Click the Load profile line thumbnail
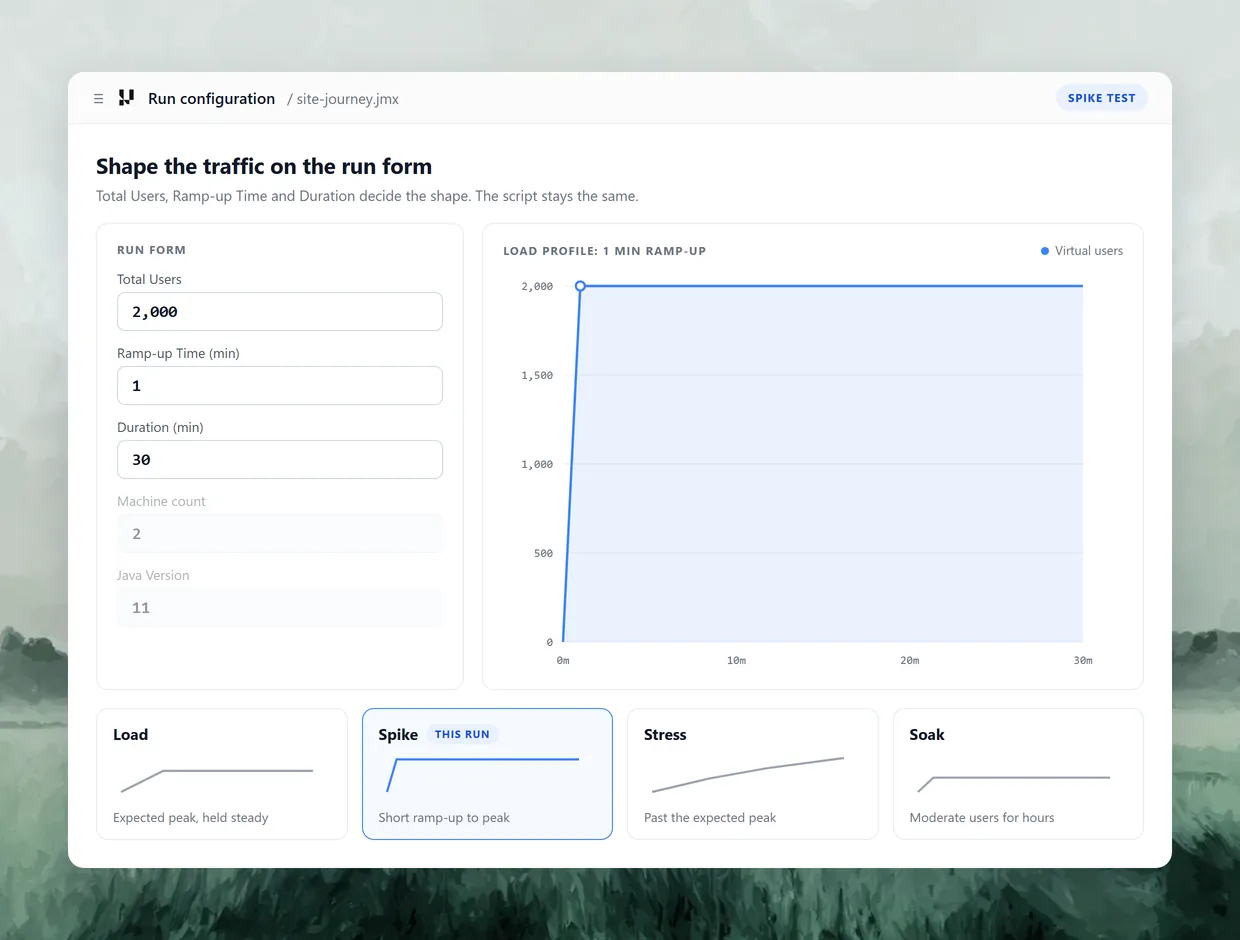 click(217, 778)
